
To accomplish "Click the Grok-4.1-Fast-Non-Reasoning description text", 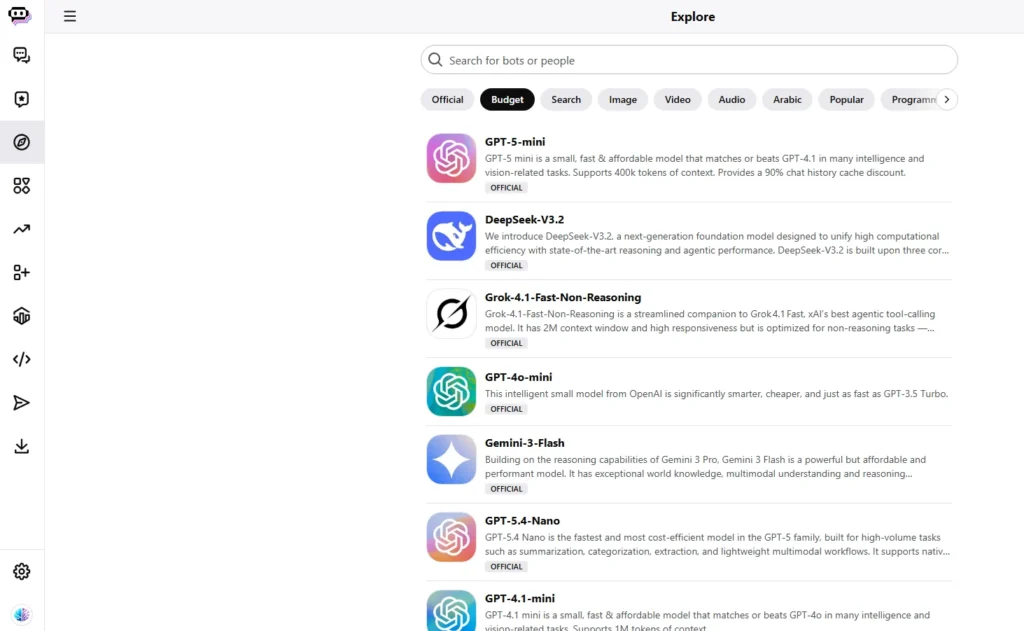I will 710,321.
